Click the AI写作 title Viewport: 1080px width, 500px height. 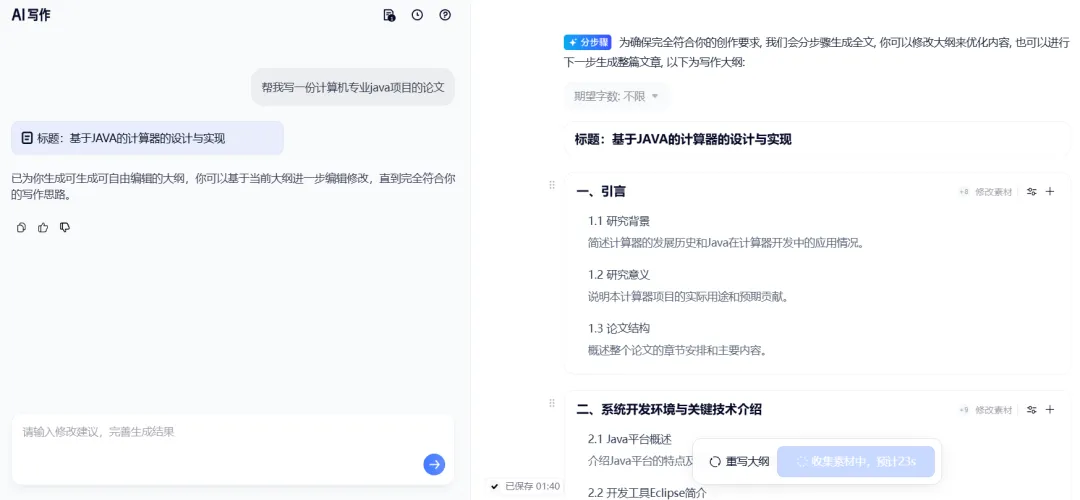coord(31,15)
